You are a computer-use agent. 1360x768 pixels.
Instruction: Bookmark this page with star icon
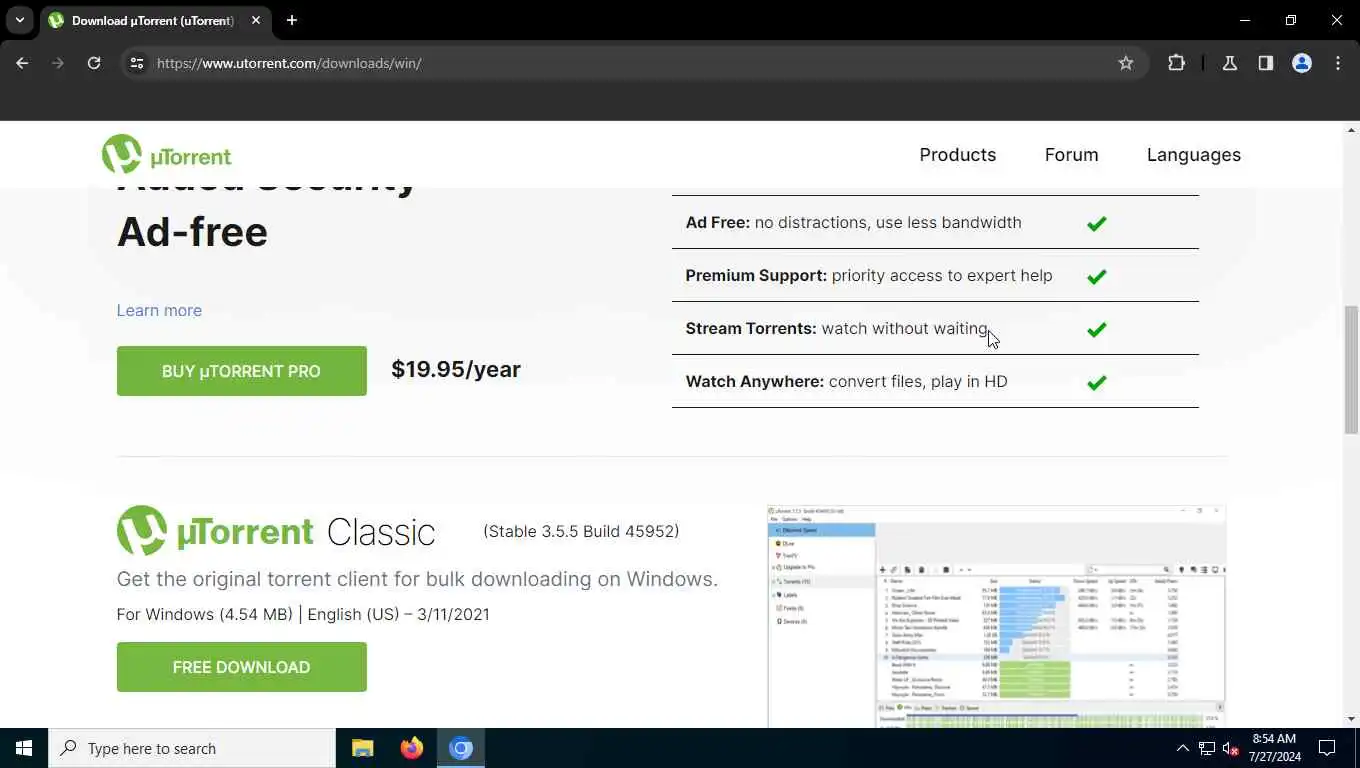tap(1126, 63)
